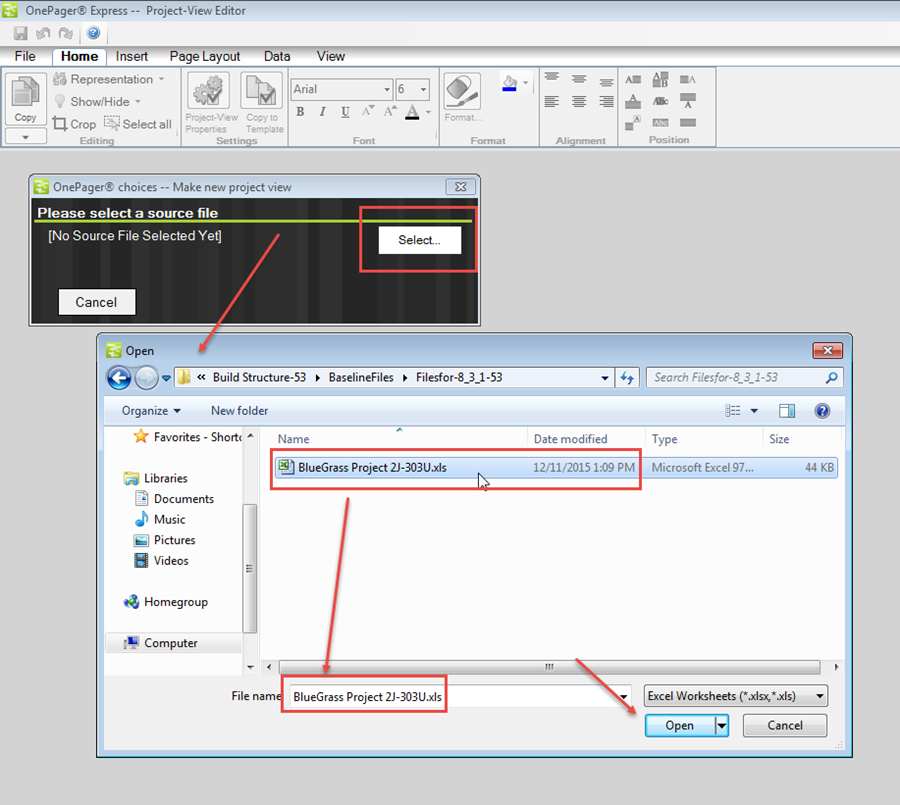Screen dimensions: 900x805
Task: Toggle bold text formatting
Action: click(x=301, y=112)
